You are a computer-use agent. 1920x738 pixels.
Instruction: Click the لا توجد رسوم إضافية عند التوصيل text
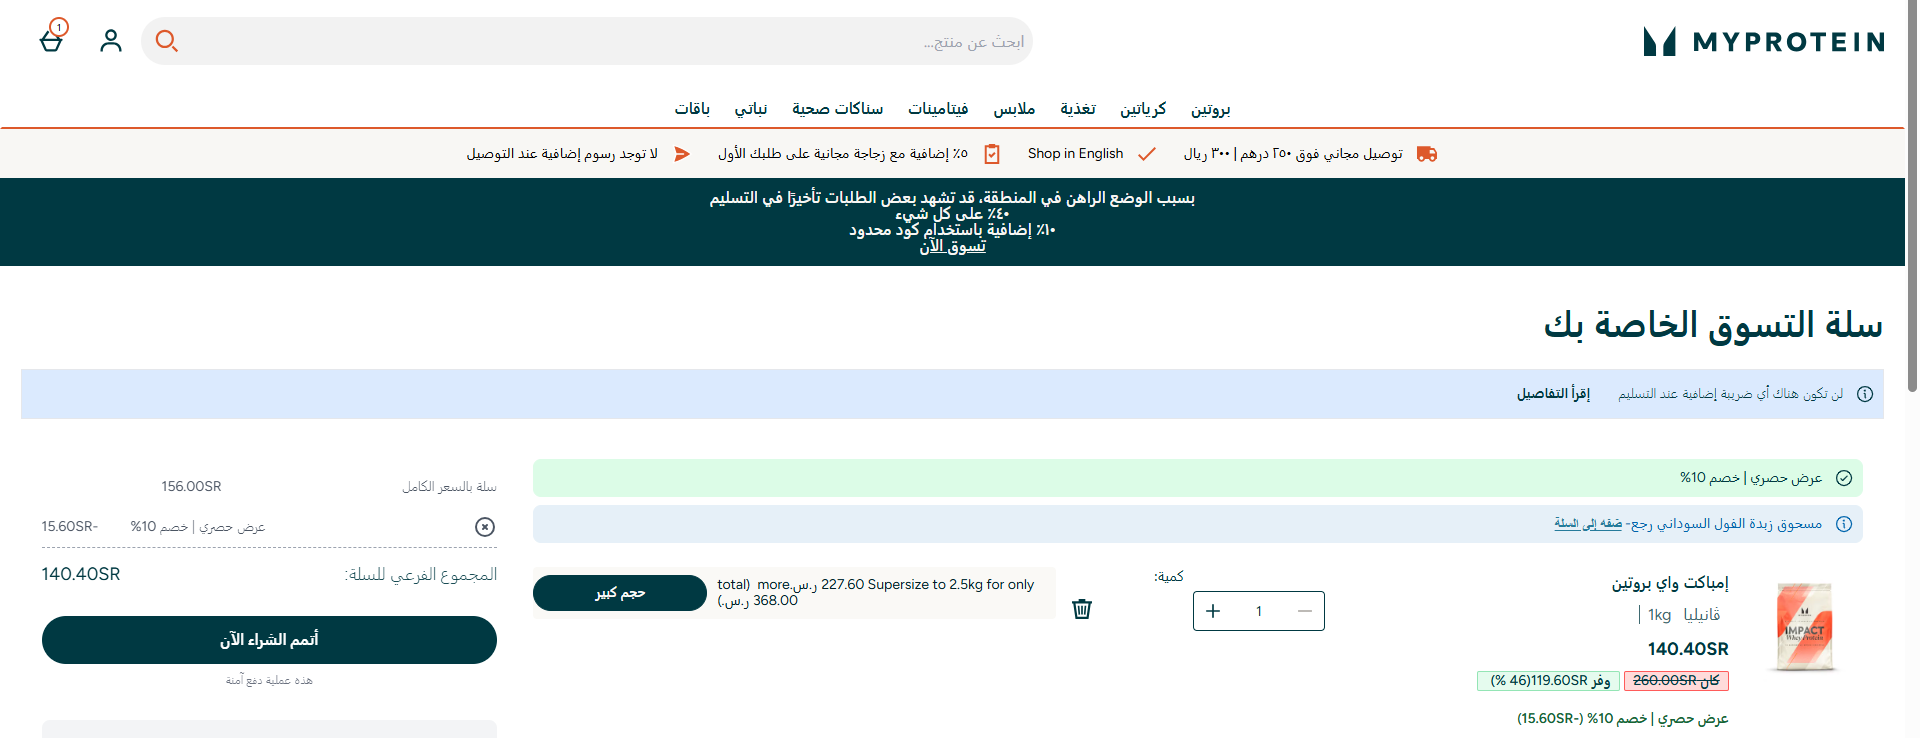(x=562, y=154)
